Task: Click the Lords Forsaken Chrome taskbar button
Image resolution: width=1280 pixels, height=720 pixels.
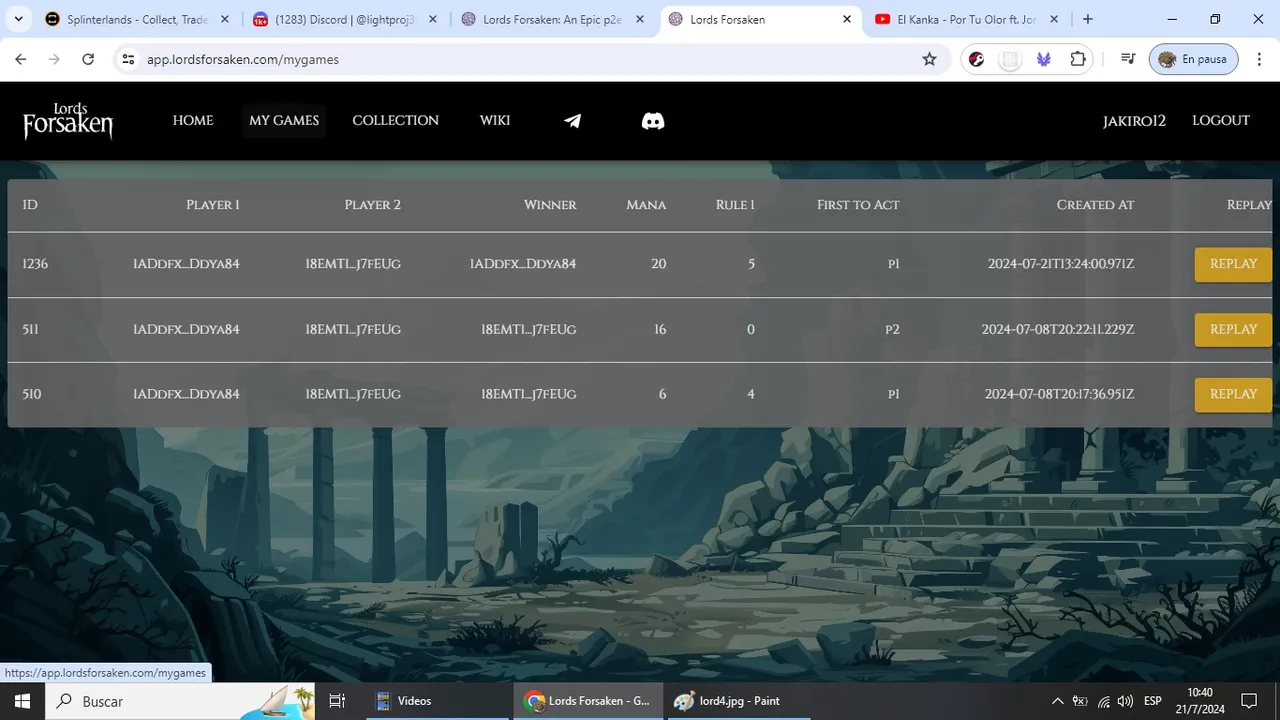Action: [x=587, y=701]
